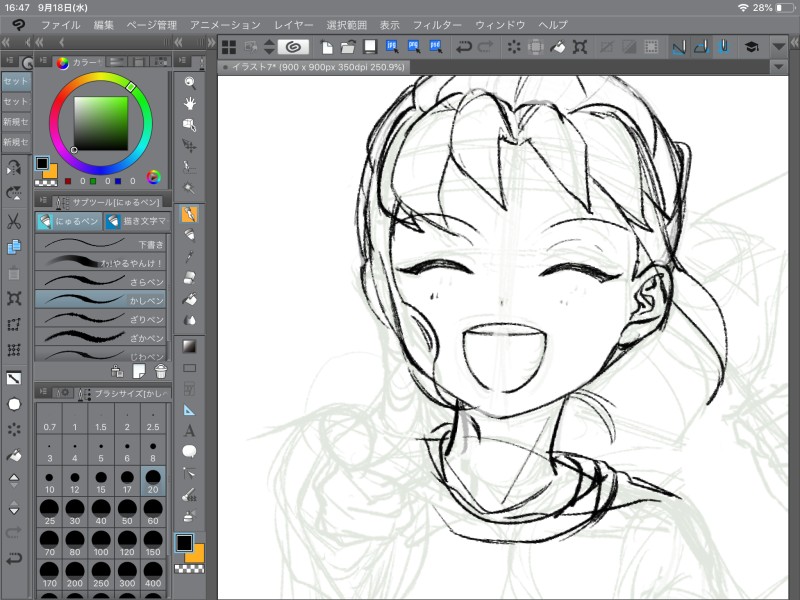This screenshot has height=600, width=800.
Task: Export as jpg from command bar
Action: click(x=392, y=47)
